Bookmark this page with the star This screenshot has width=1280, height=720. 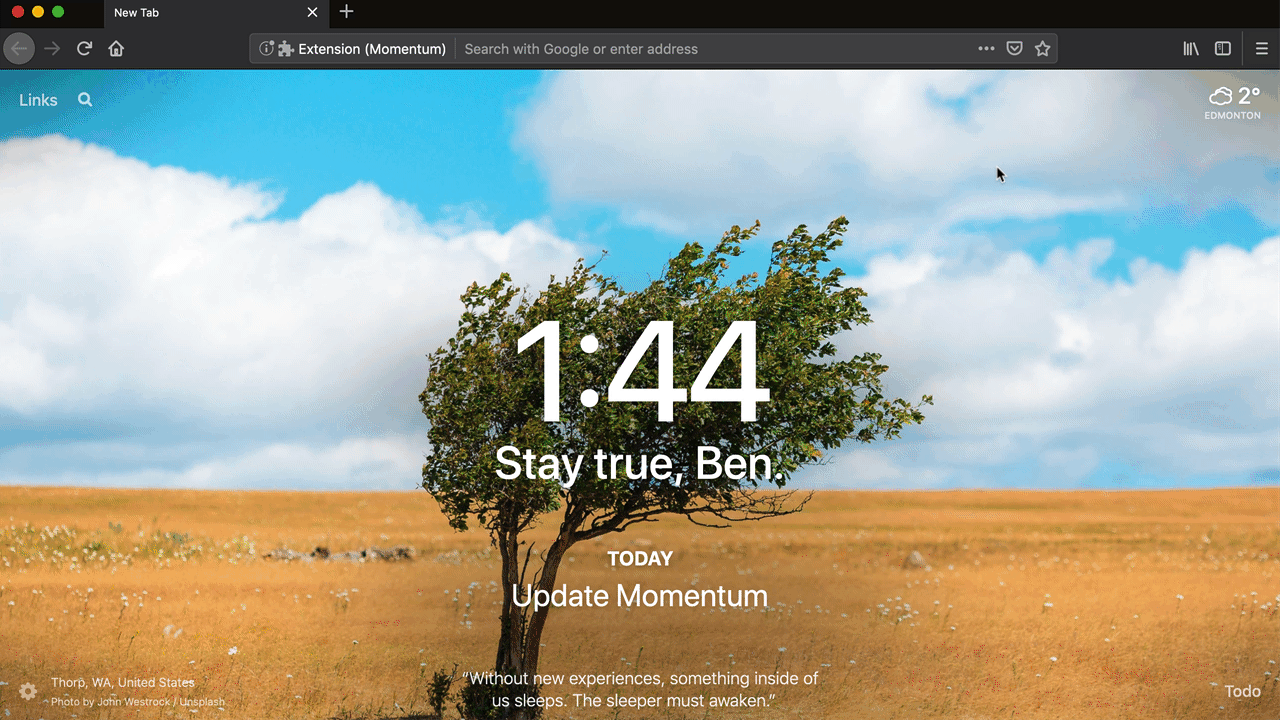click(1042, 48)
